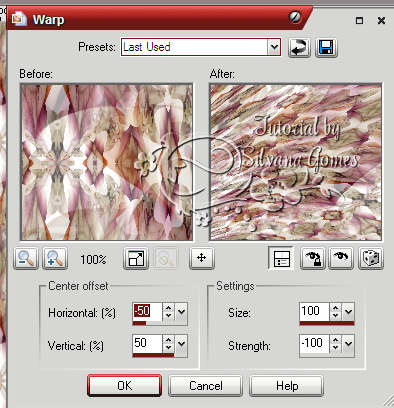394x408 pixels.
Task: Open the Help button
Action: (x=287, y=386)
